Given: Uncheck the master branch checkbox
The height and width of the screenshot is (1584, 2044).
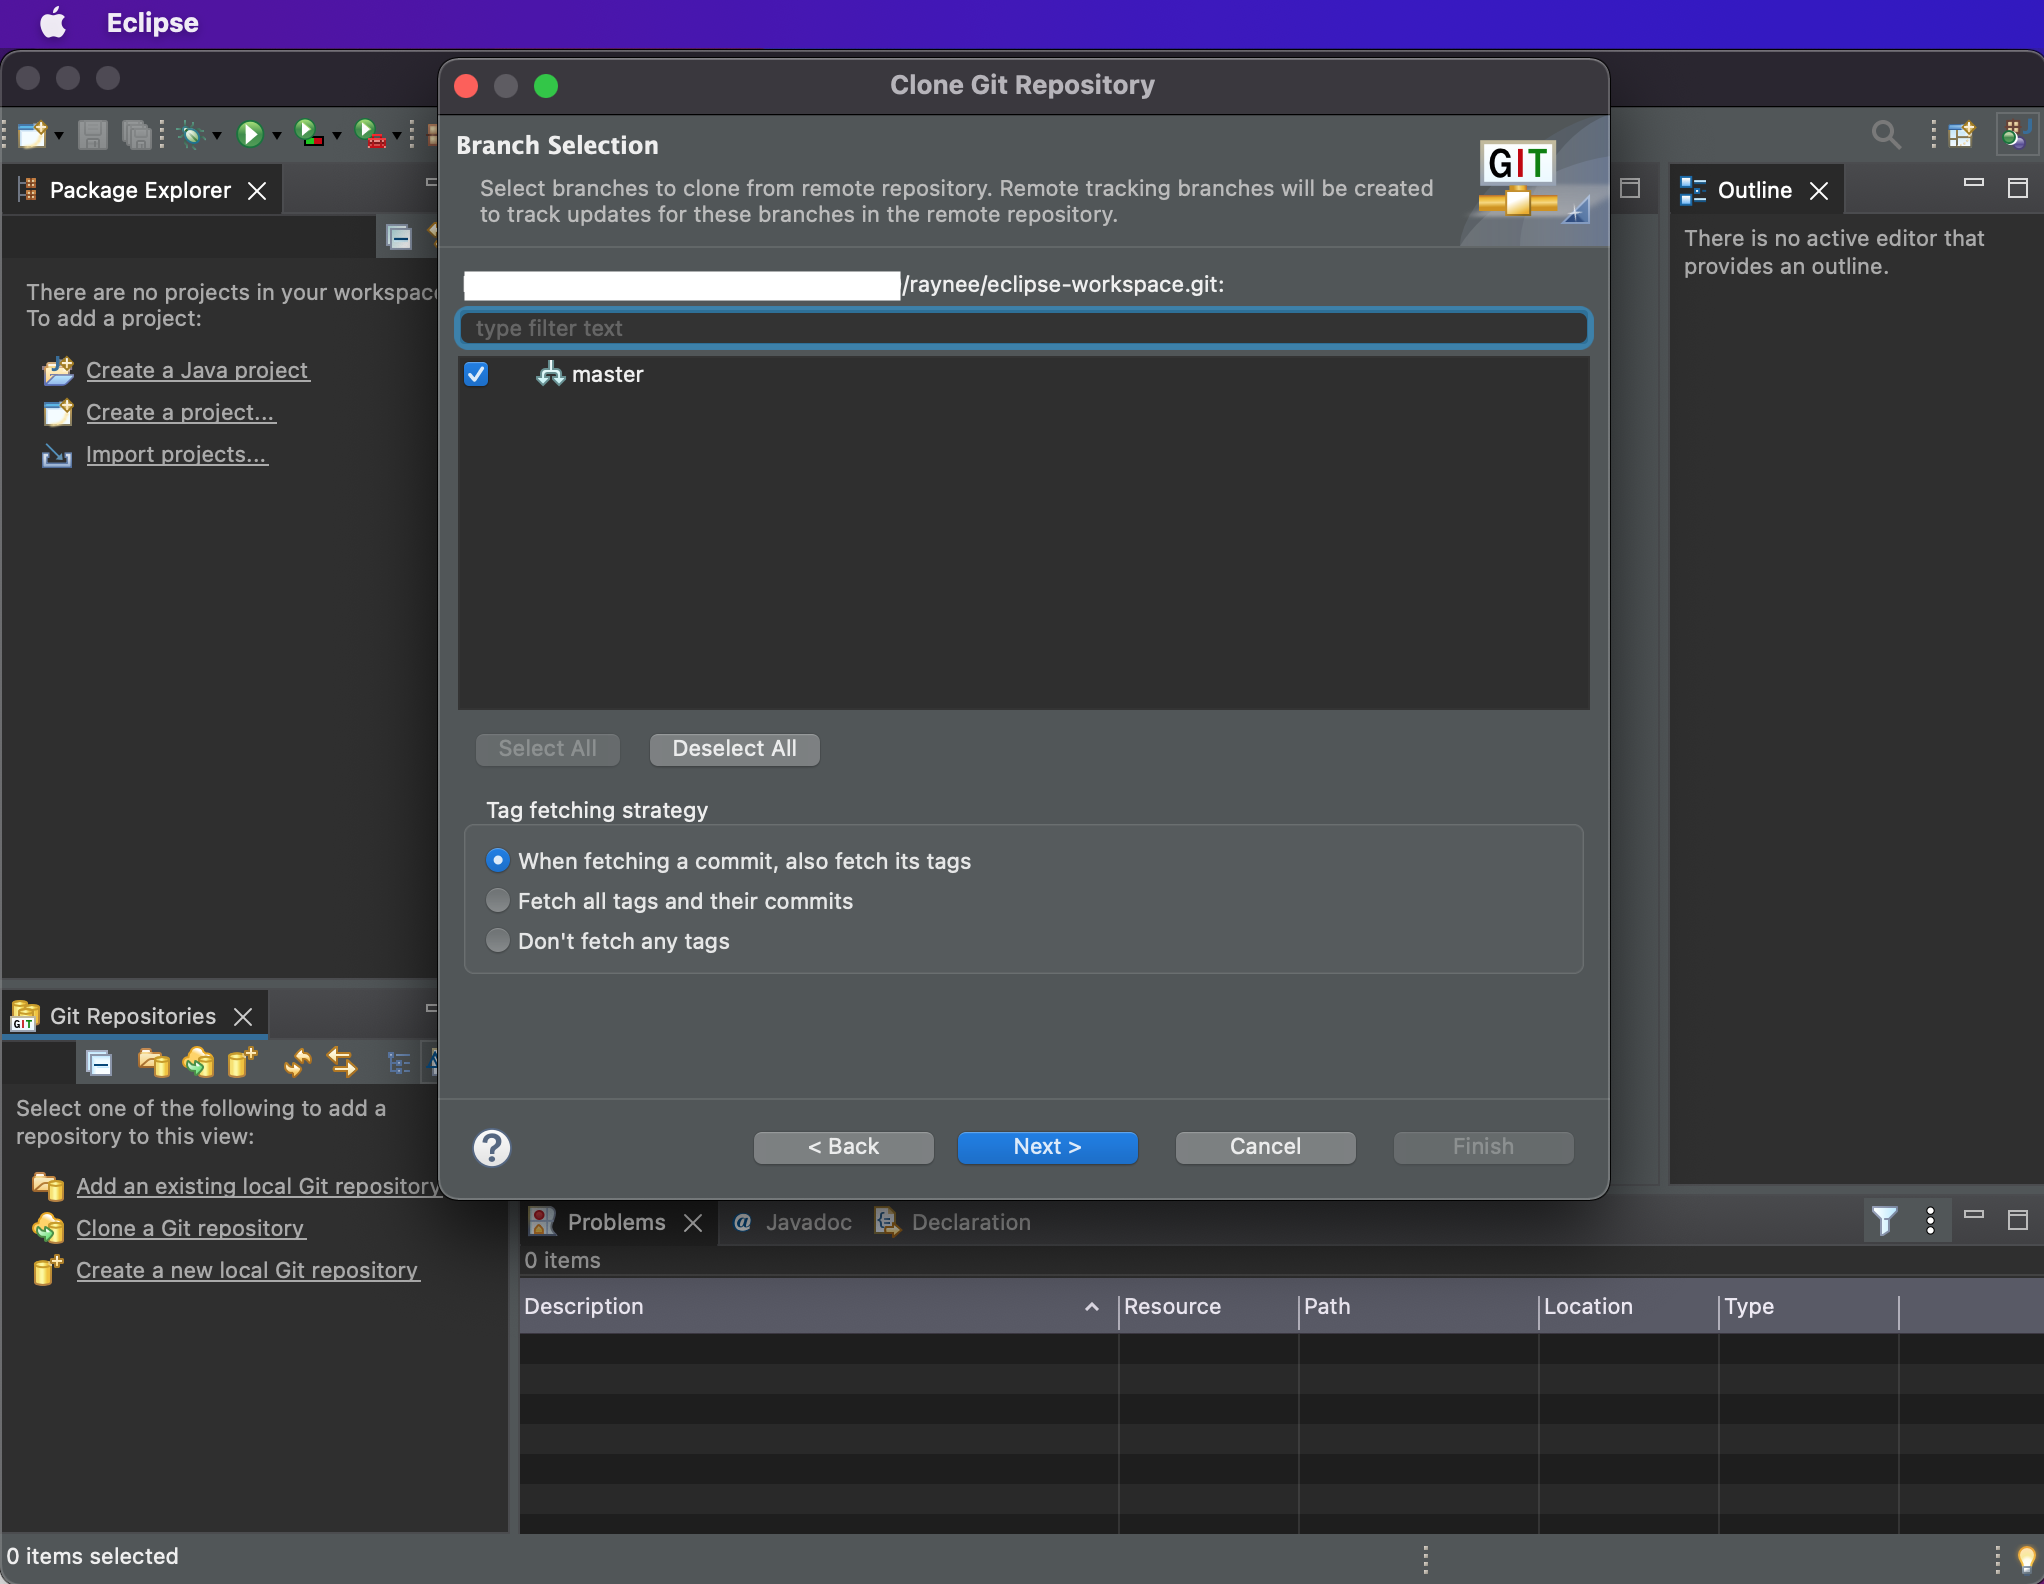Looking at the screenshot, I should 476,374.
